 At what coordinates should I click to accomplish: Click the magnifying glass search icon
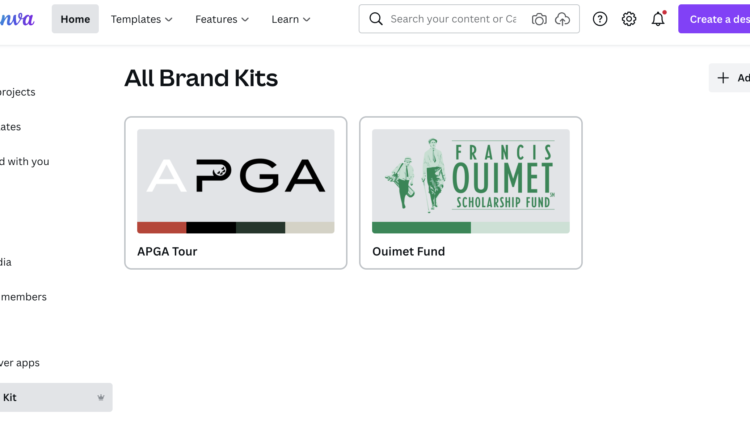click(376, 19)
